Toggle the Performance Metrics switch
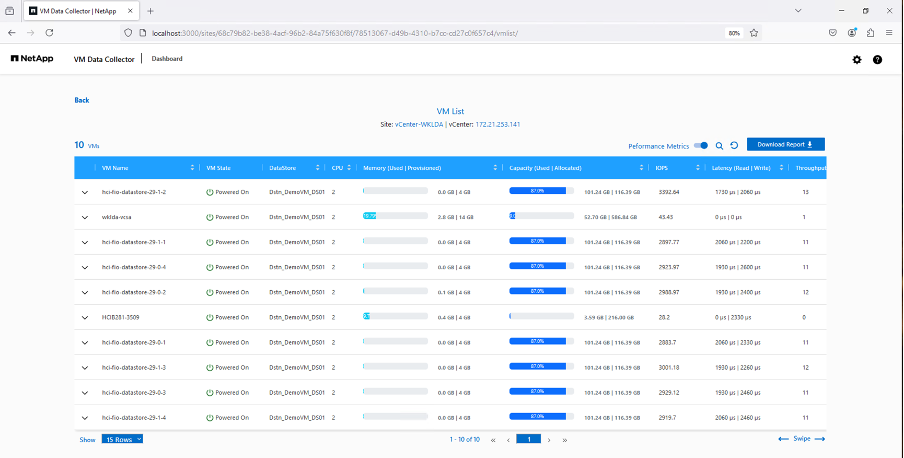Screen dimensions: 904x458 (701, 145)
